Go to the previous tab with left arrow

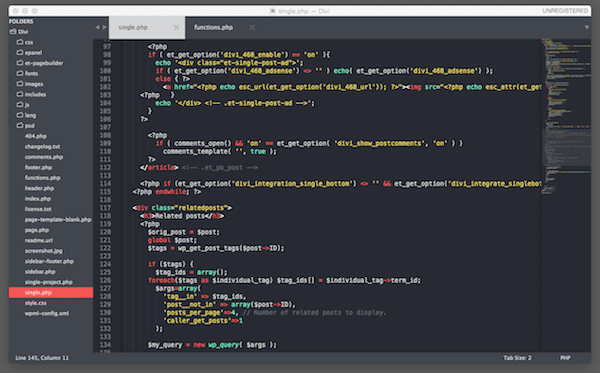pos(97,27)
